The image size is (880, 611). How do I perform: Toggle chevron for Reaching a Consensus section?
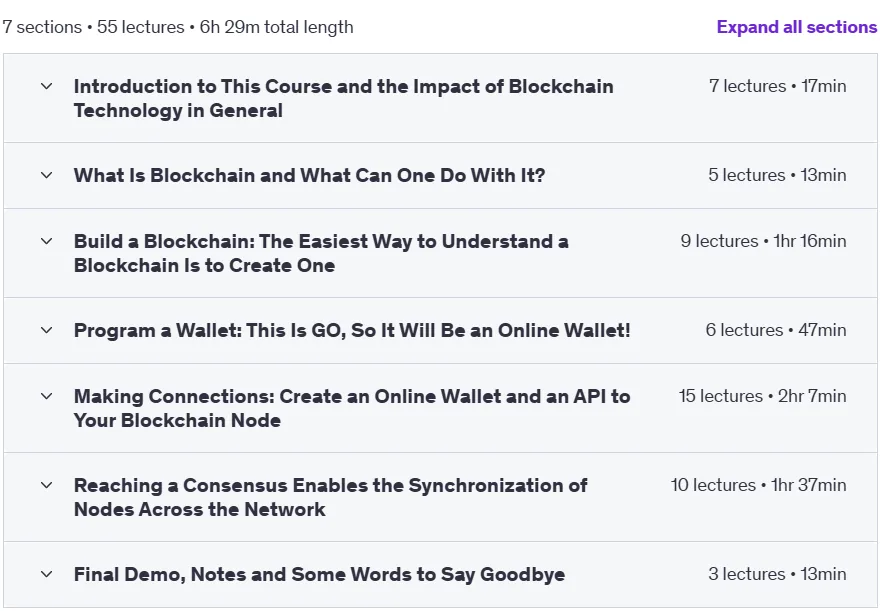(x=47, y=485)
